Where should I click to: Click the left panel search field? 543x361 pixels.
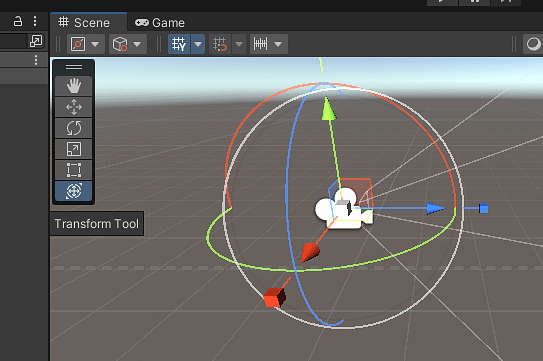click(13, 41)
